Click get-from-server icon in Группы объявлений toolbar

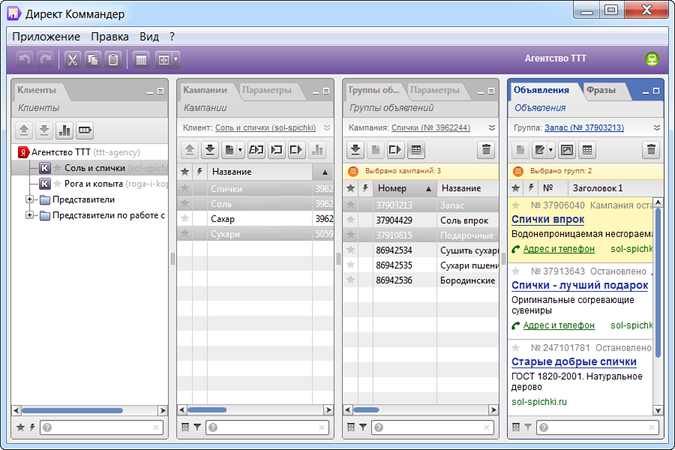355,150
